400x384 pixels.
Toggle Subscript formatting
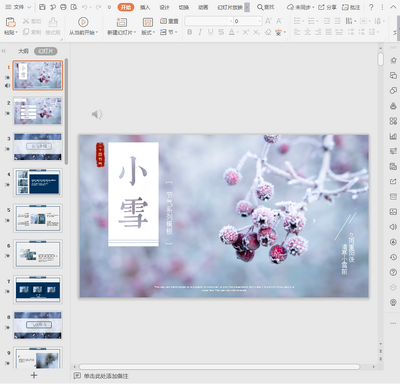pyautogui.click(x=256, y=32)
